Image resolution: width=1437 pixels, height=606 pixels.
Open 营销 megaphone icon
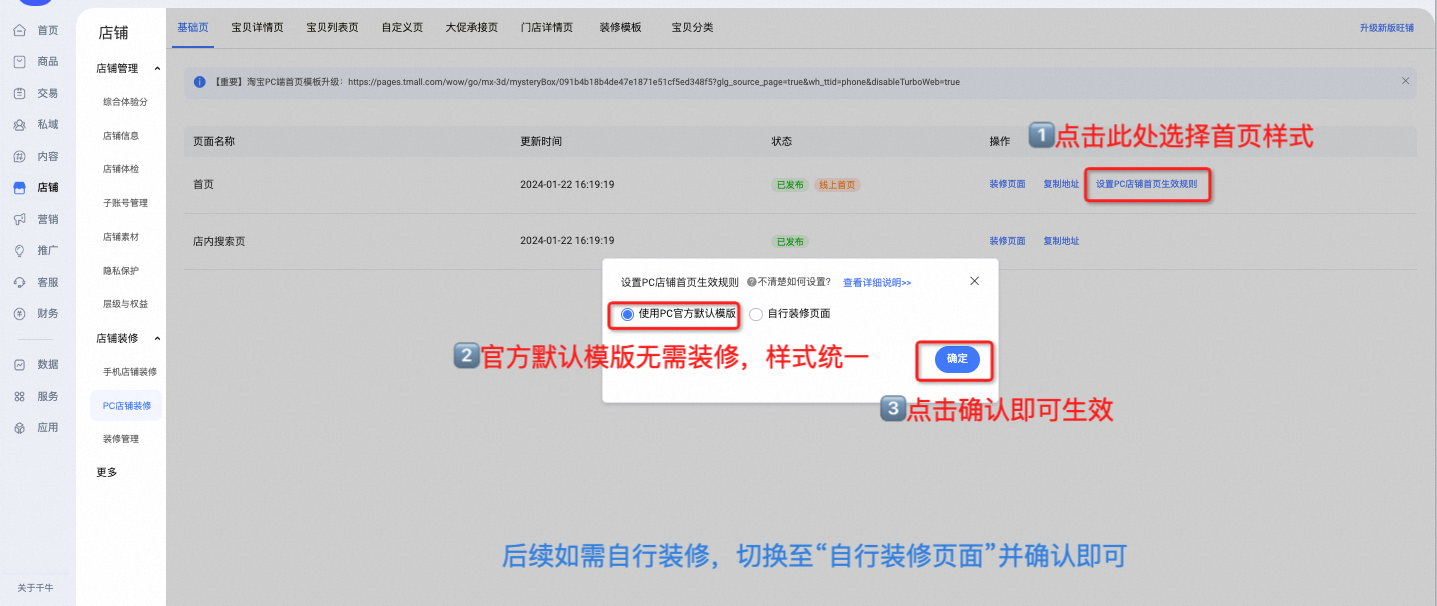pos(20,219)
